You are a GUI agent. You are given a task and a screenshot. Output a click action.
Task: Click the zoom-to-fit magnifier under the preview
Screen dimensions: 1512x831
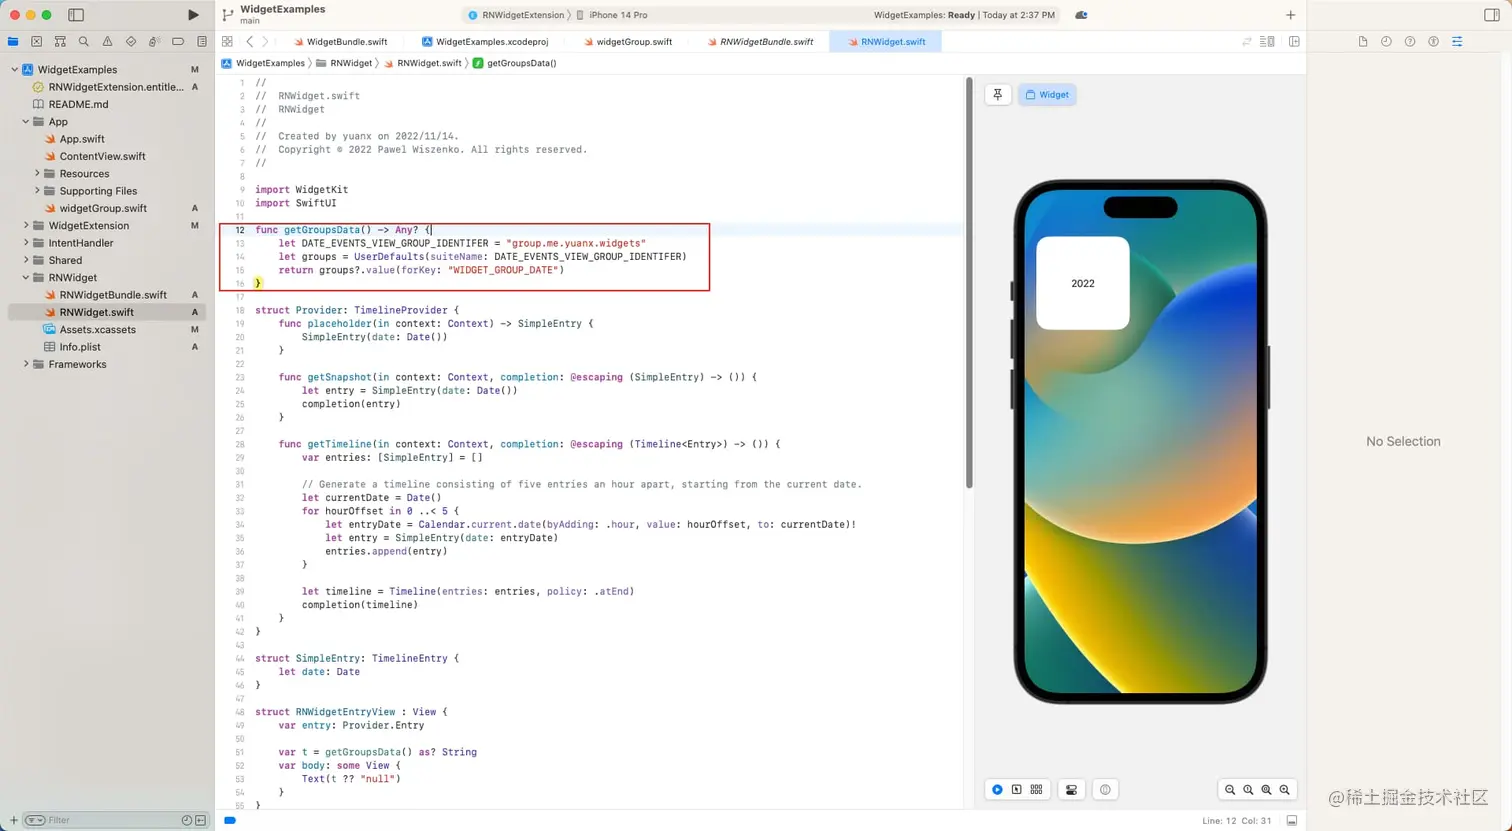tap(1267, 790)
